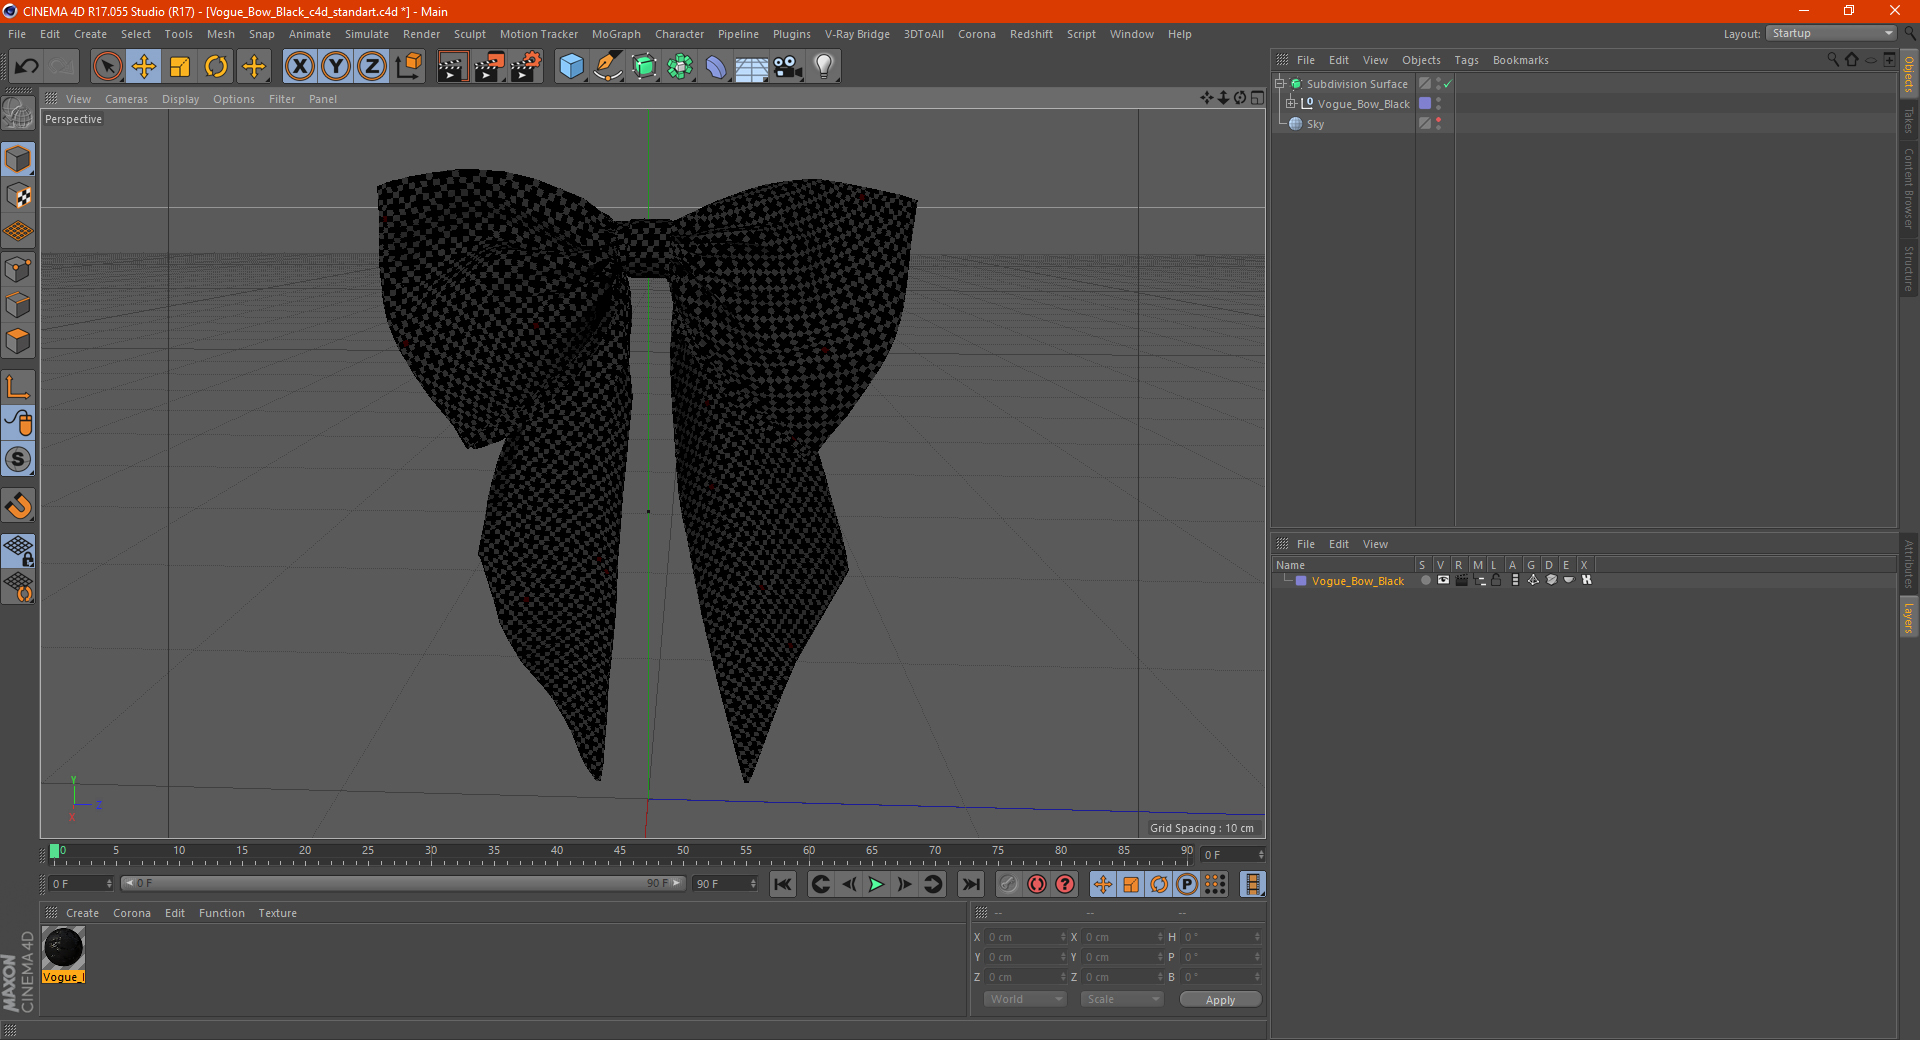Open MoGraph array modeling icon

click(x=680, y=67)
